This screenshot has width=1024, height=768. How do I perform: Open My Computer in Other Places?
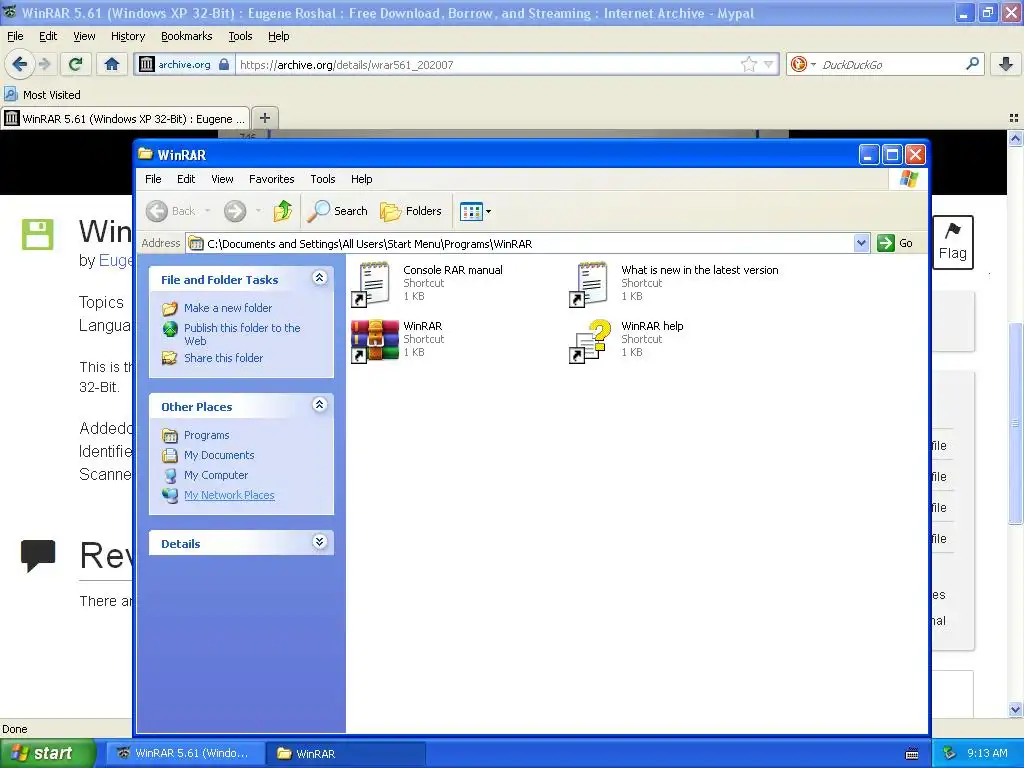[x=216, y=475]
